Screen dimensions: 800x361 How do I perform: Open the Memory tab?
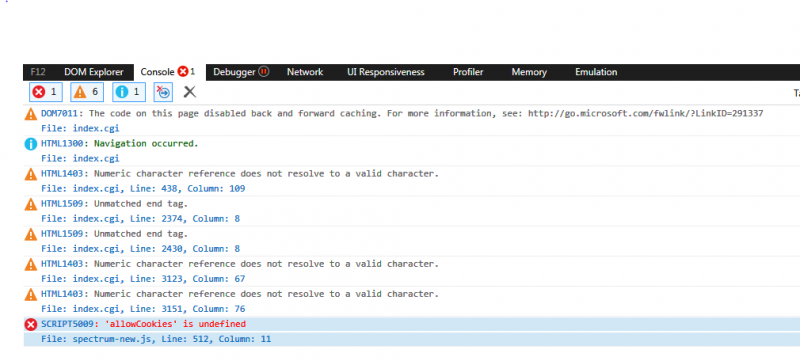coord(529,72)
